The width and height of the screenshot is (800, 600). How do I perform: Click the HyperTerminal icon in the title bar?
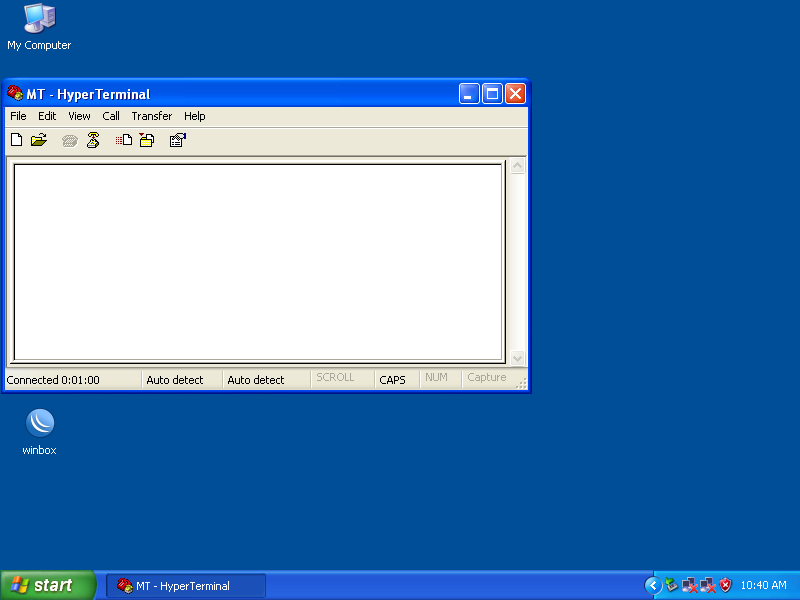coord(14,93)
